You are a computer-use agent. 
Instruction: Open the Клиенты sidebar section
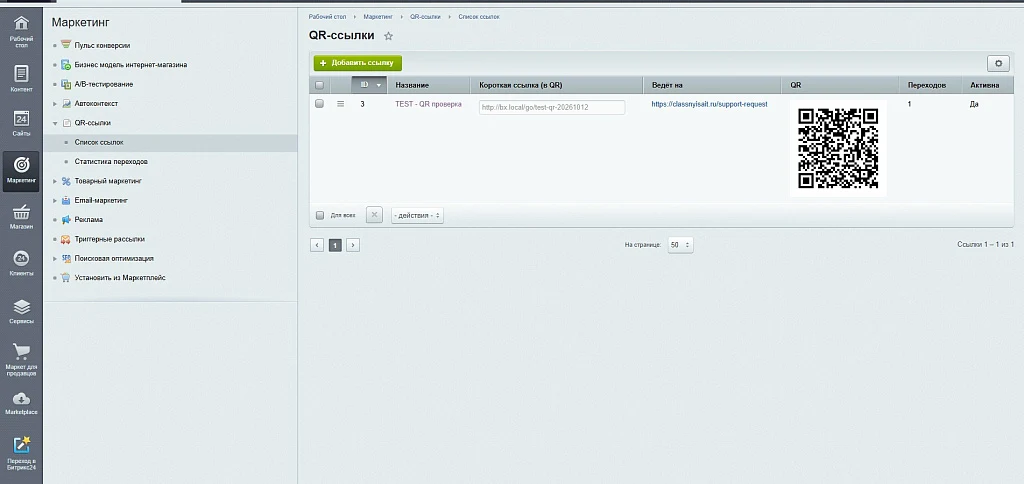tap(21, 264)
